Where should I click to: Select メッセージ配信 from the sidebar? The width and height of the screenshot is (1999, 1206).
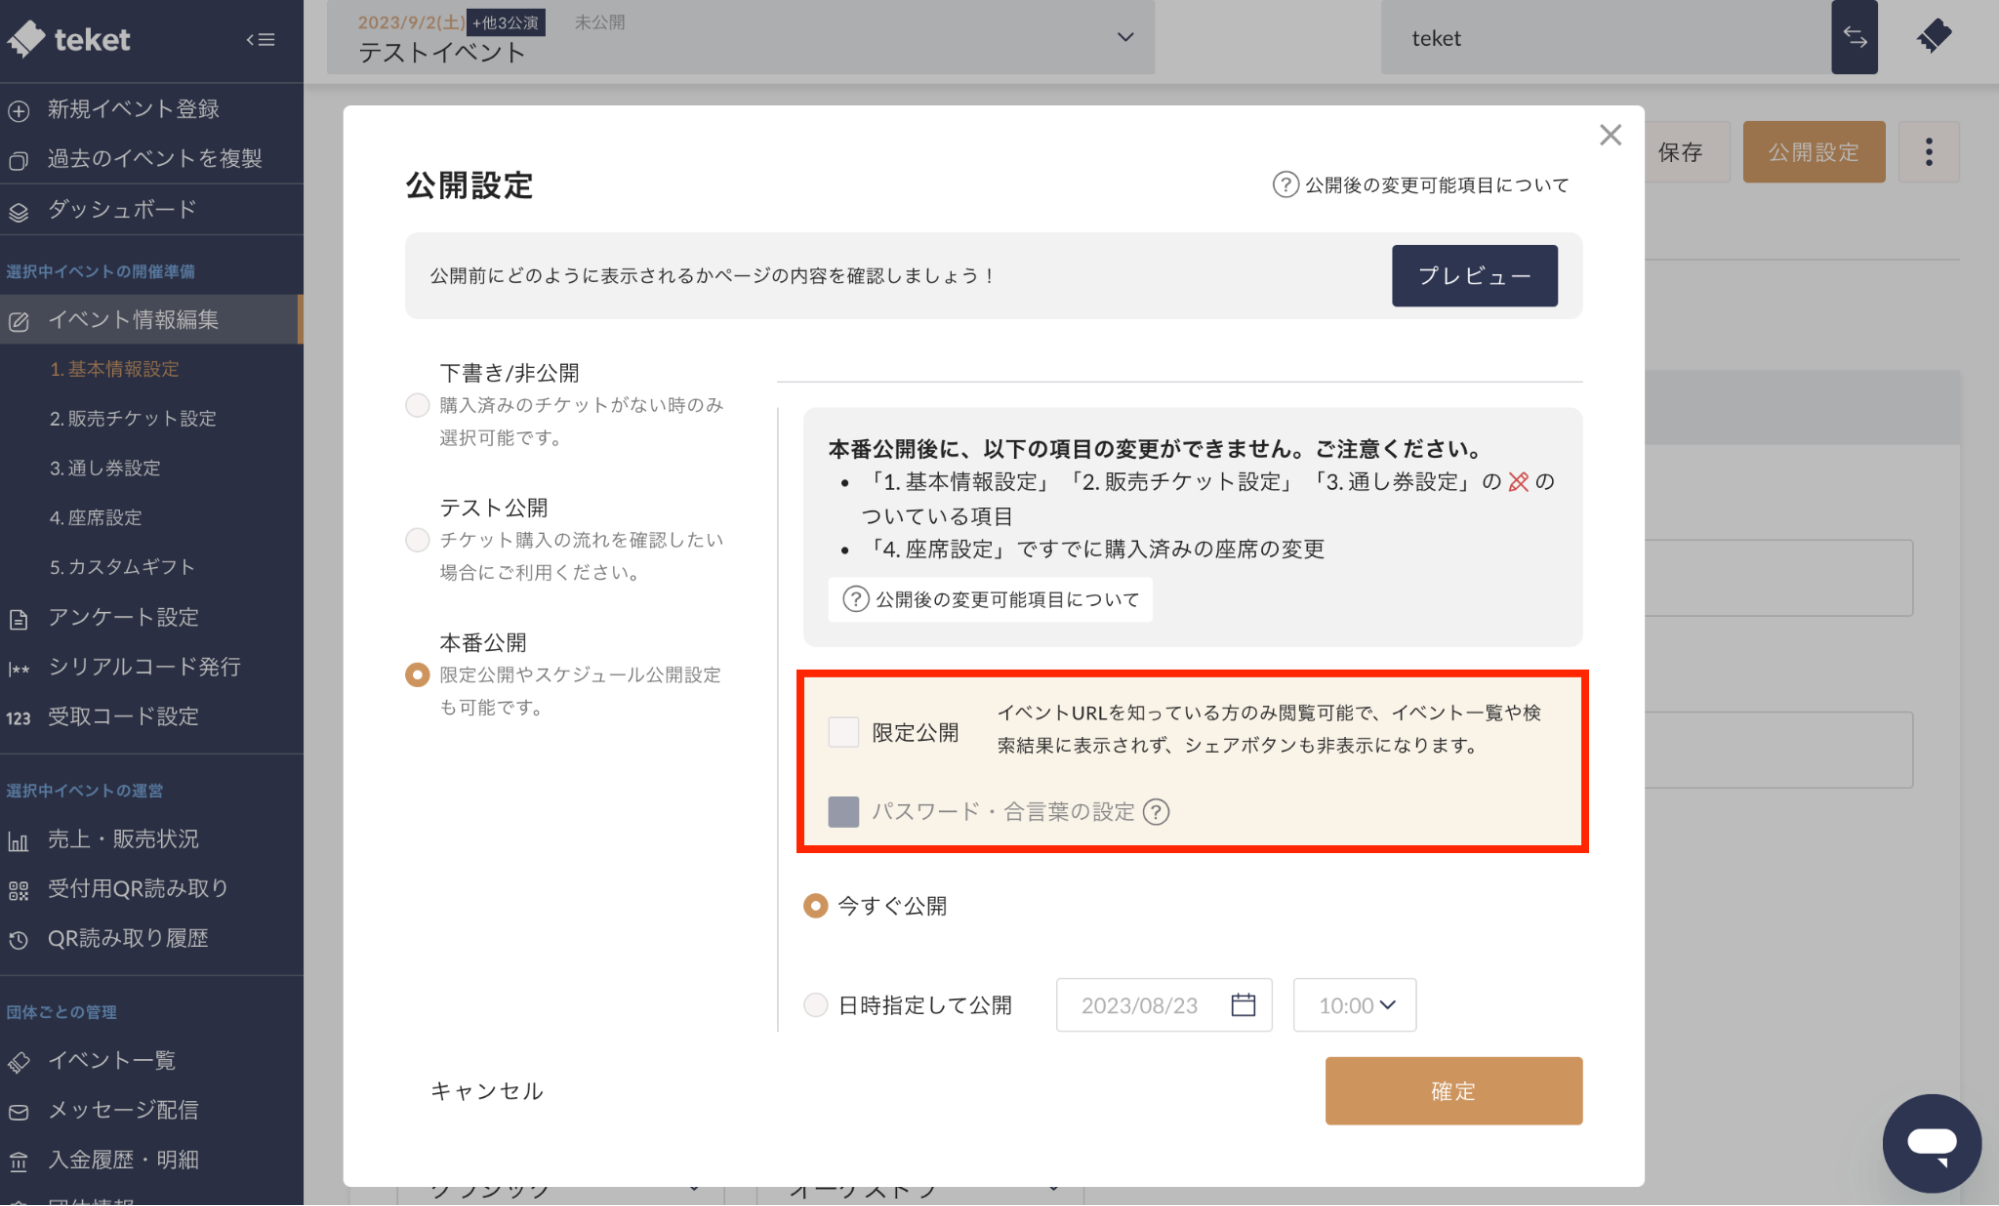[124, 1110]
